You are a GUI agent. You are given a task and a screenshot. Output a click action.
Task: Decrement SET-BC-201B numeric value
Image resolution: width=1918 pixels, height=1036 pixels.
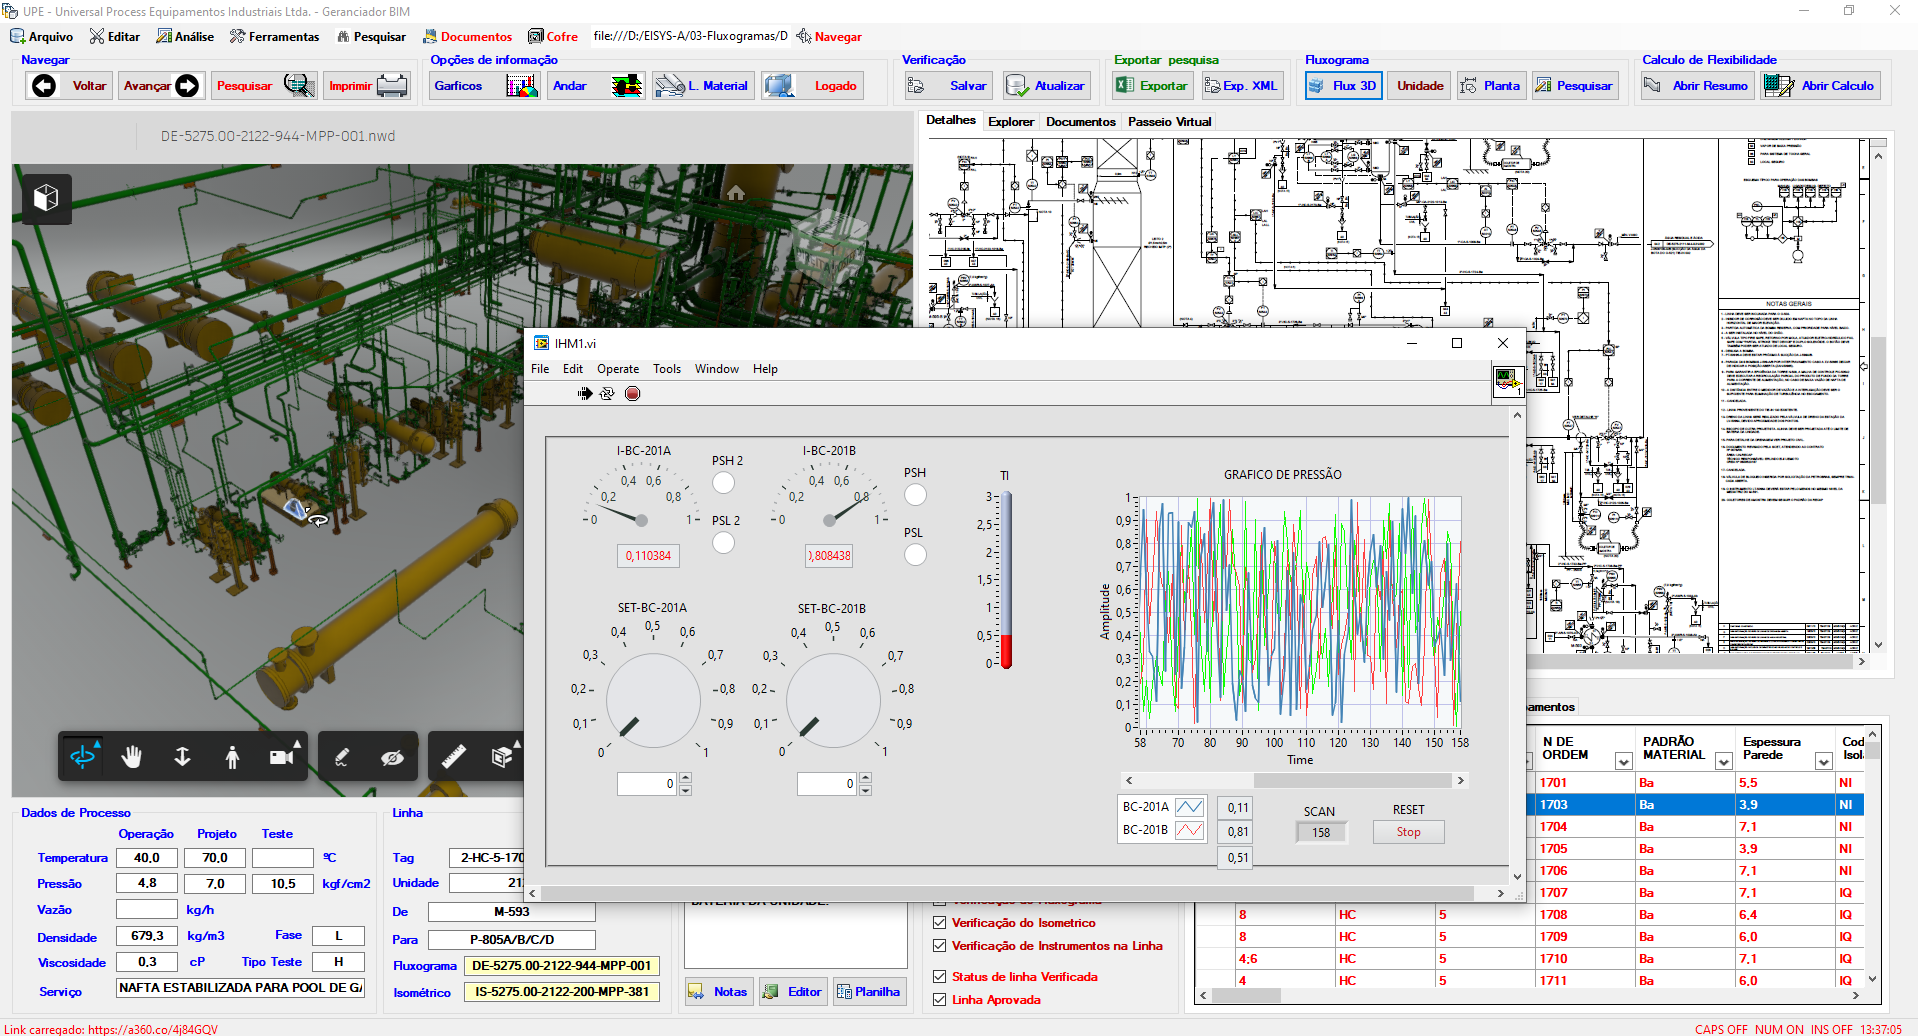(x=865, y=790)
